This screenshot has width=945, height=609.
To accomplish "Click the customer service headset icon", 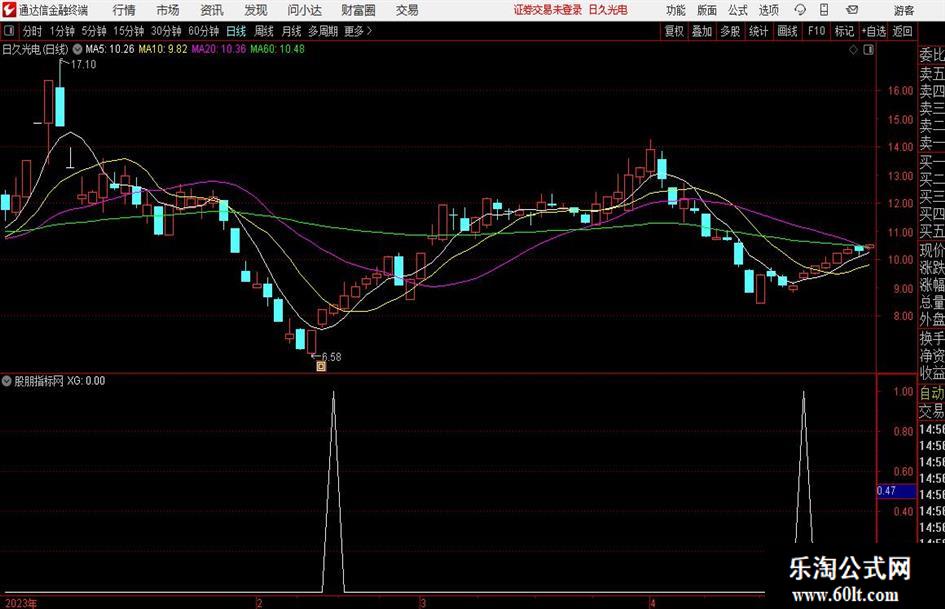I will point(800,10).
